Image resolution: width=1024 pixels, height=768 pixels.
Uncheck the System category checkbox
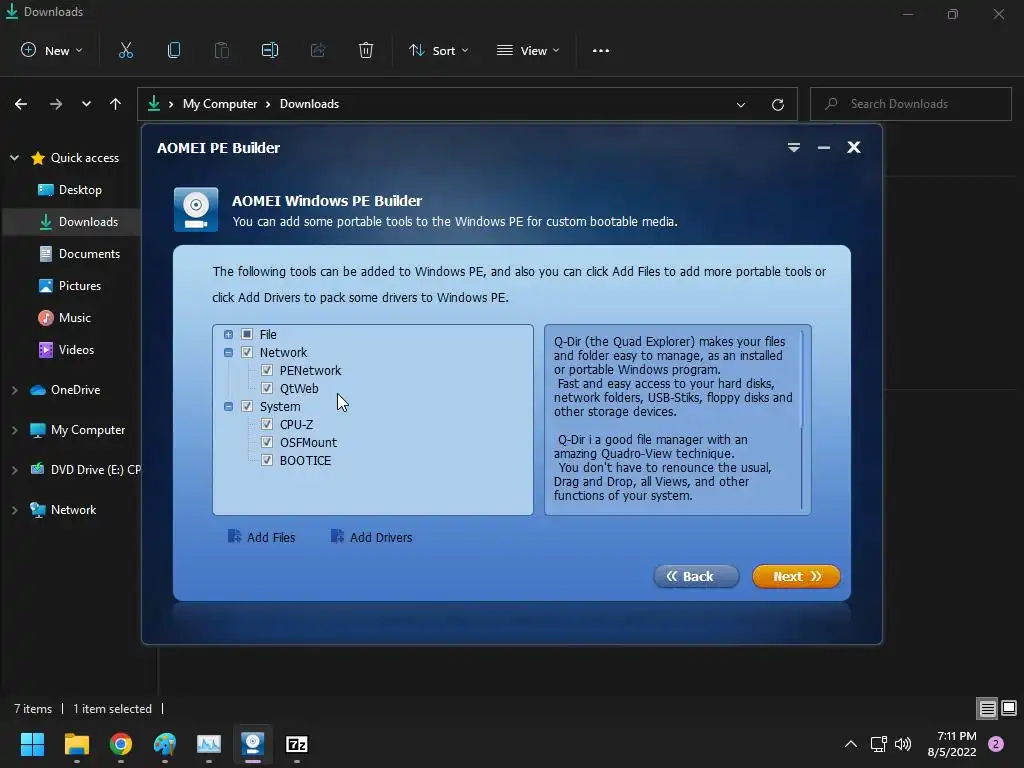pos(247,406)
